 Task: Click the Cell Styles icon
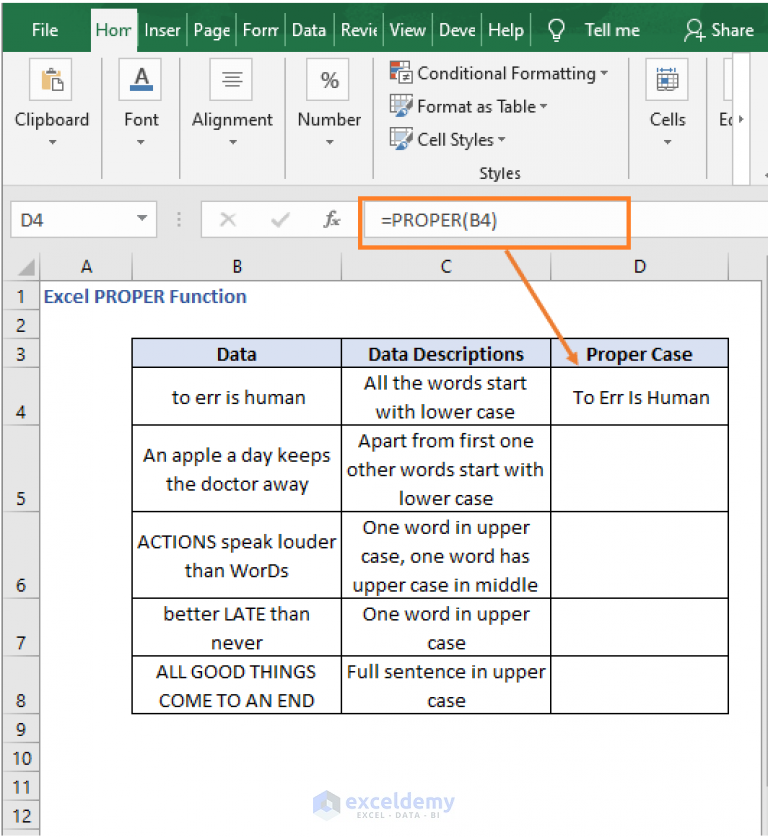(x=401, y=139)
